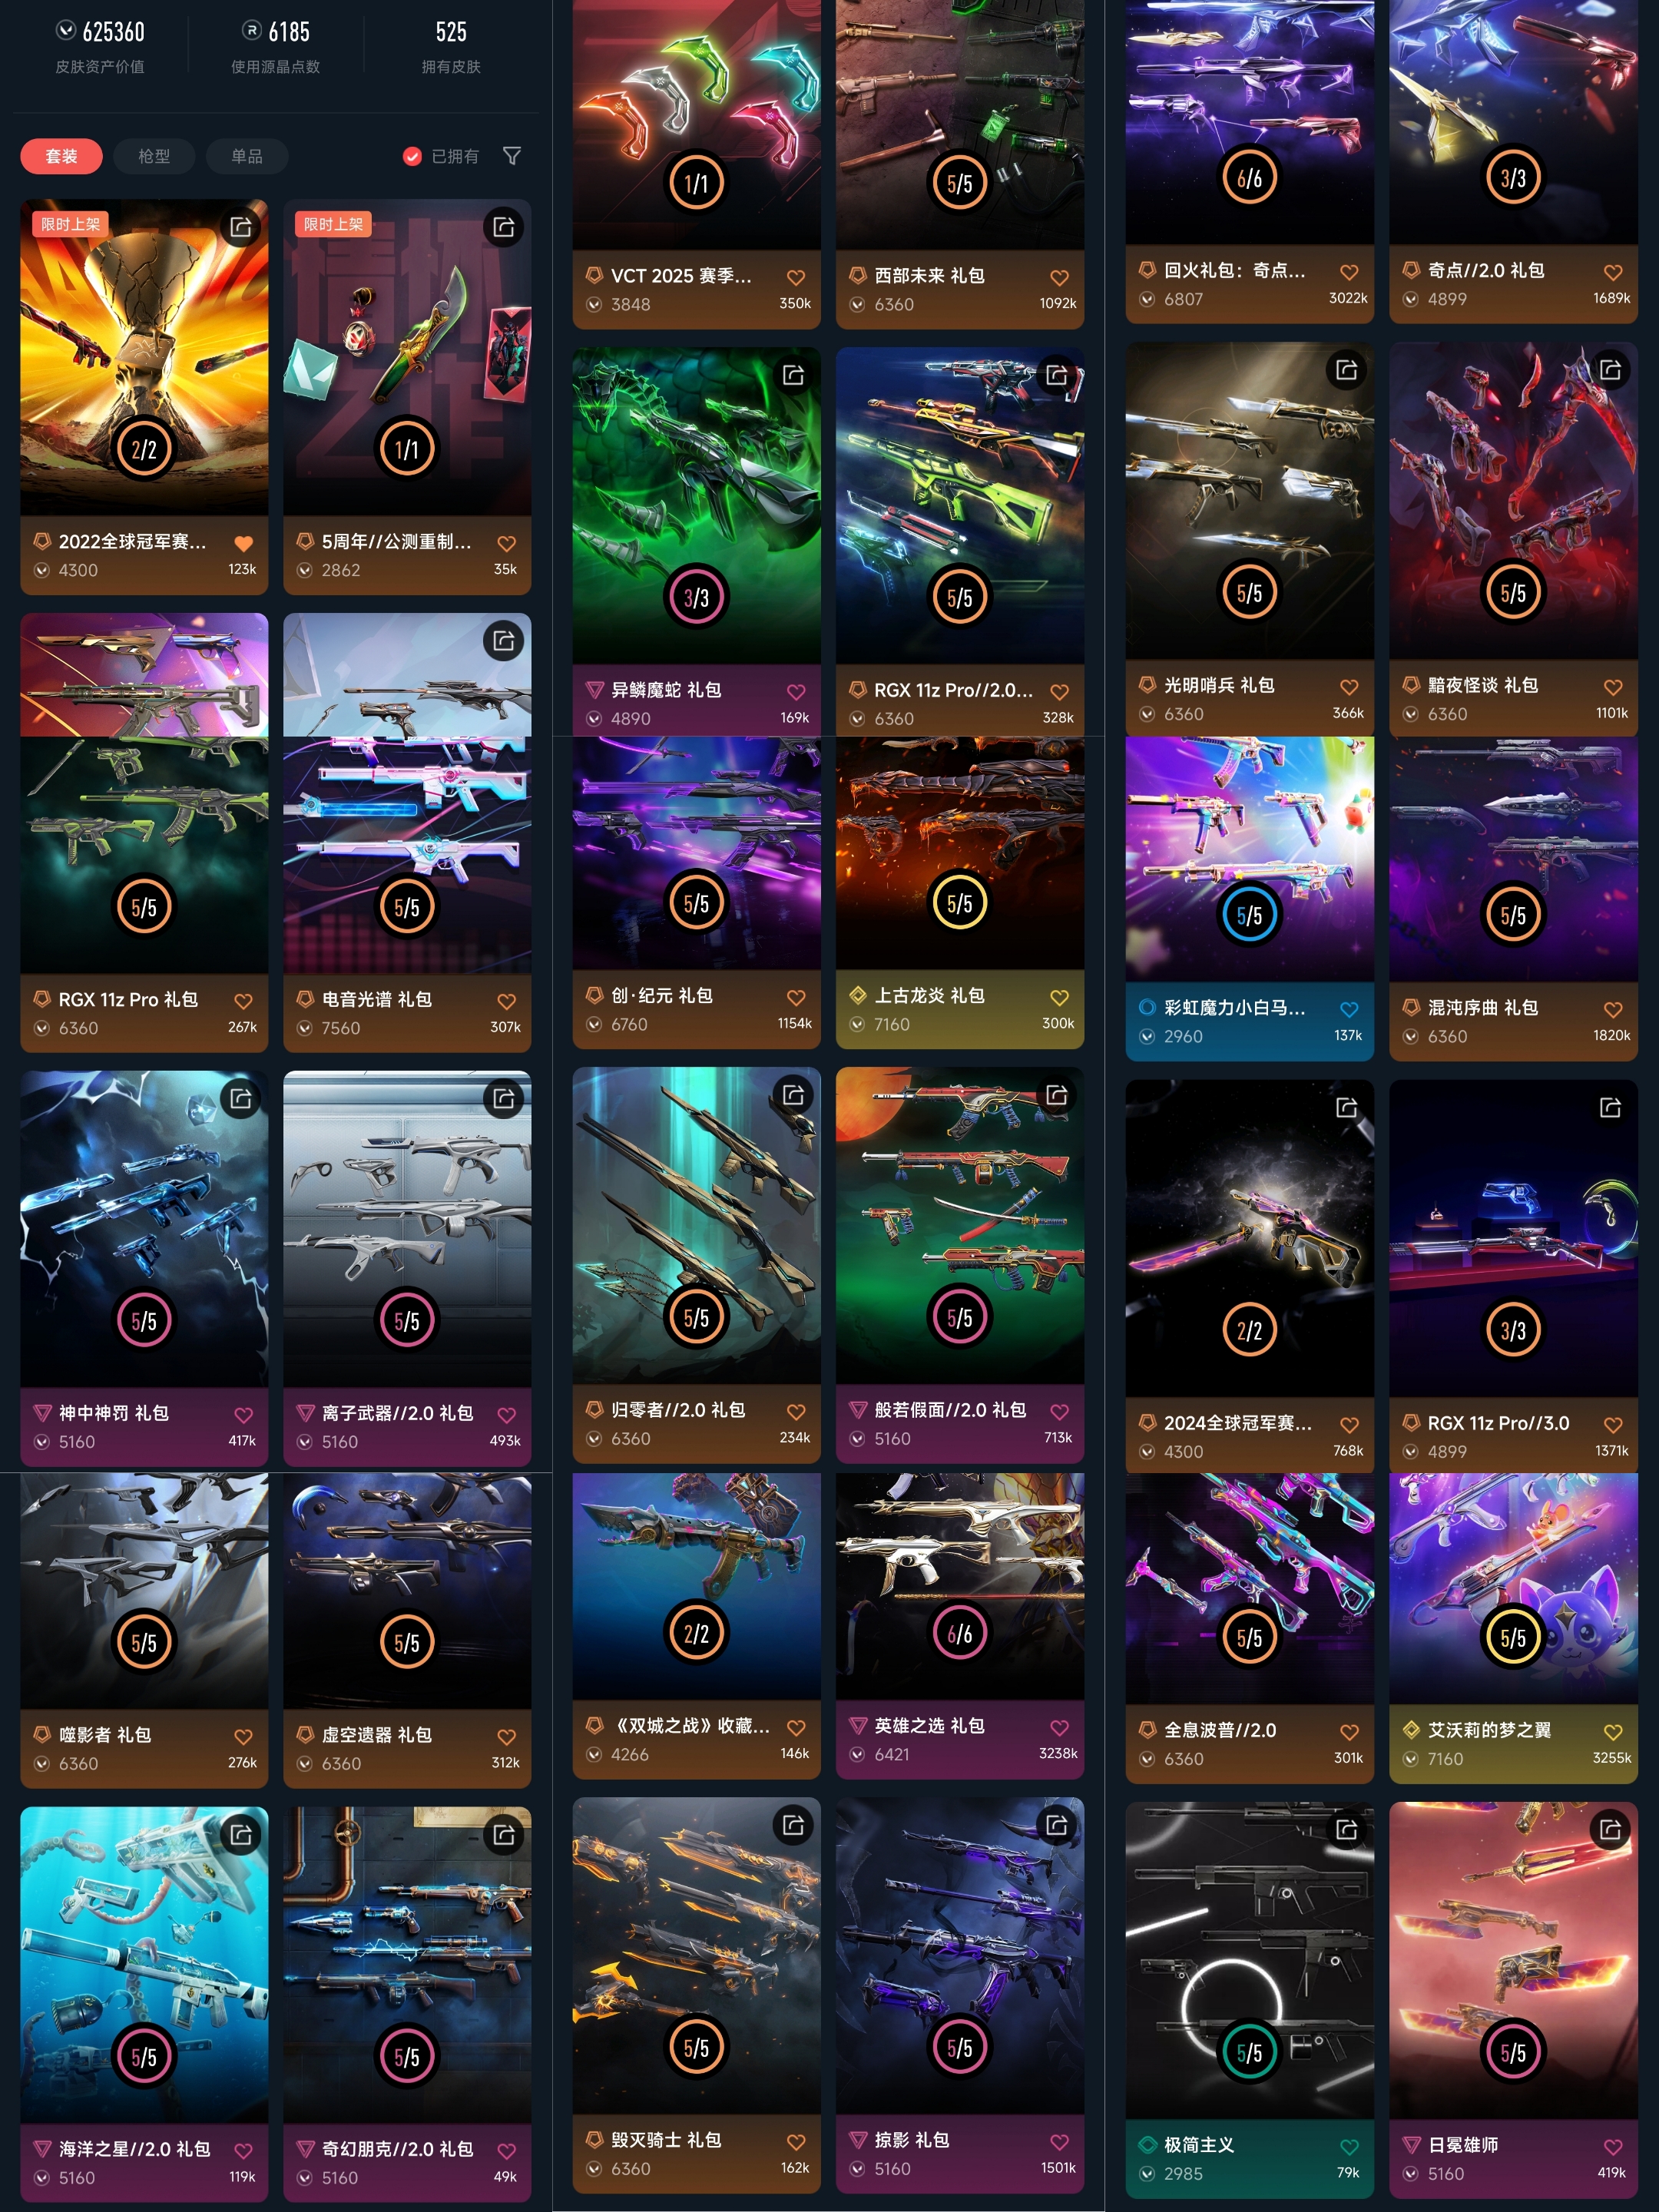
Task: Click share icon on 归零者//2.0 礼包
Action: (793, 1095)
